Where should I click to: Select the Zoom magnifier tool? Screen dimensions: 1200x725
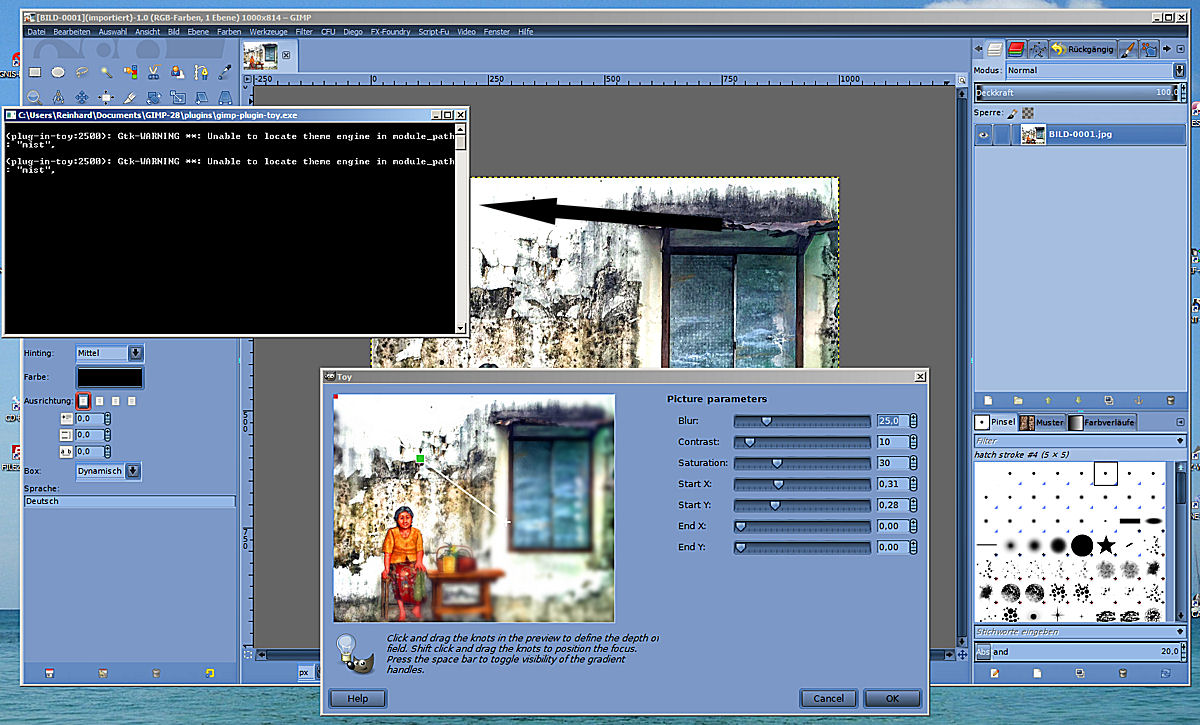tap(34, 97)
